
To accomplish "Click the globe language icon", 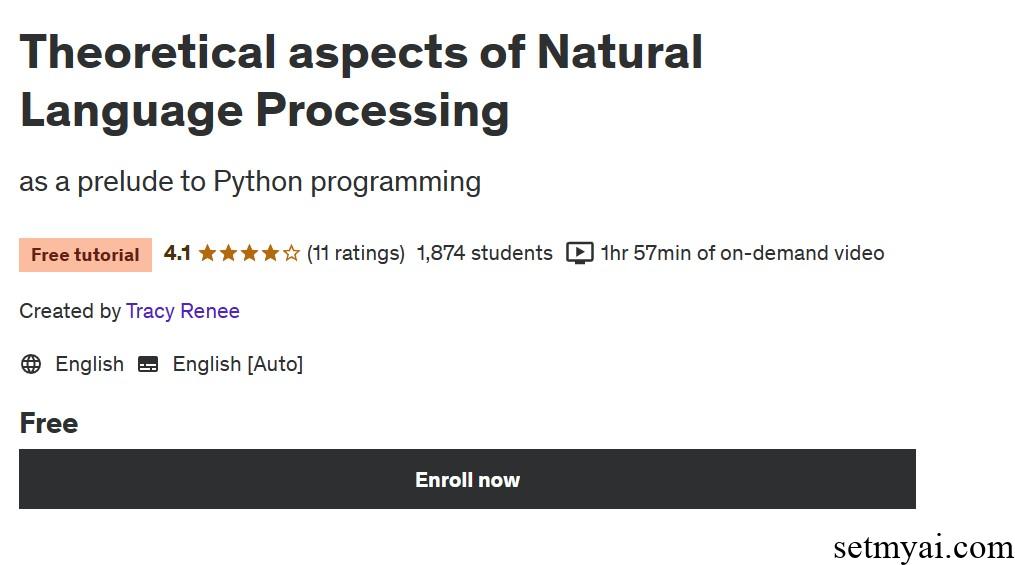I will 31,364.
